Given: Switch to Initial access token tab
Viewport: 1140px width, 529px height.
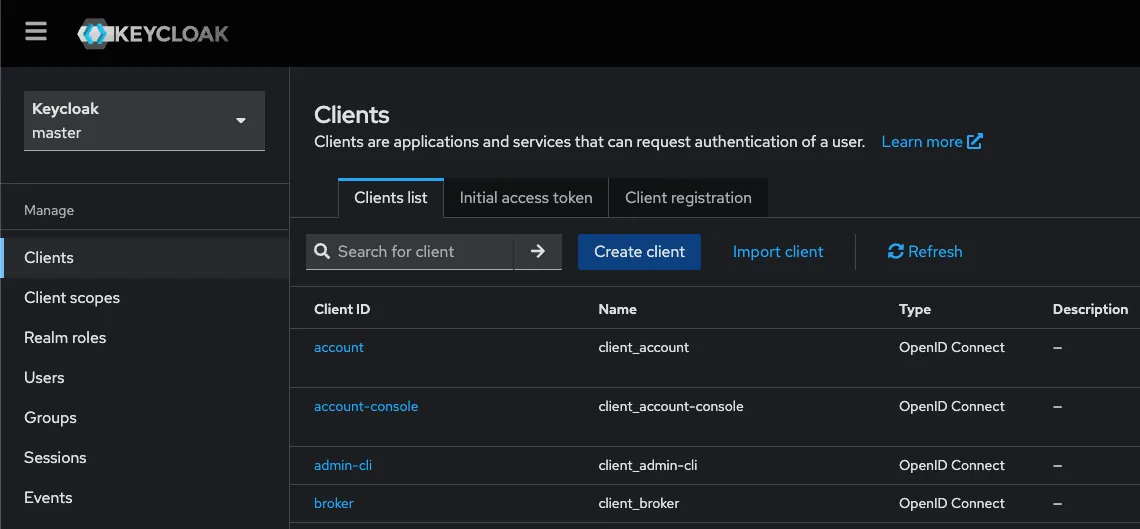Looking at the screenshot, I should tap(526, 198).
